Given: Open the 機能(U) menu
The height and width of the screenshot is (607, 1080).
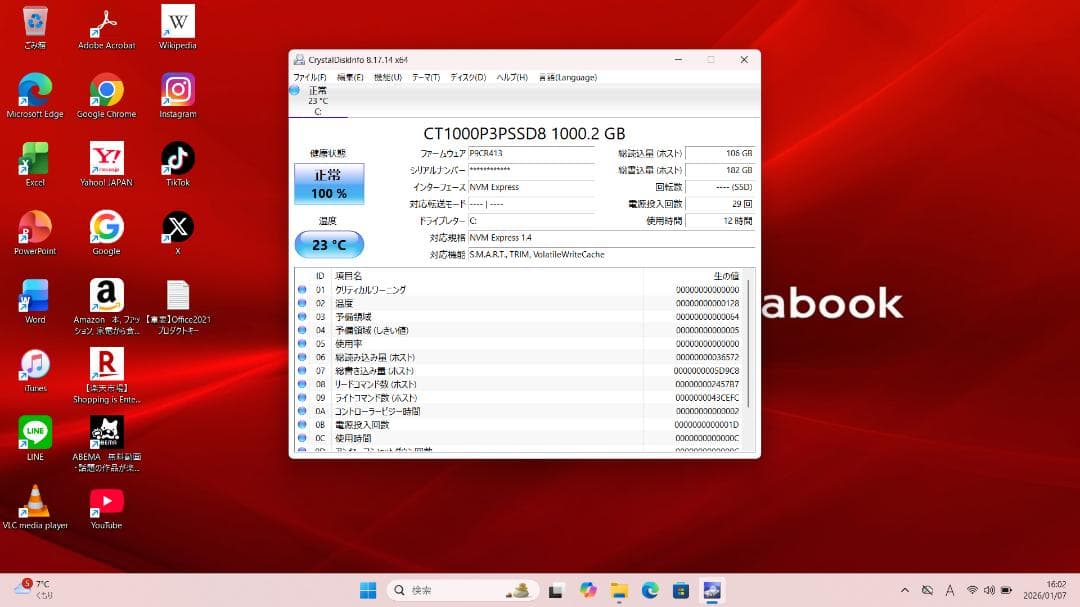Looking at the screenshot, I should point(383,77).
